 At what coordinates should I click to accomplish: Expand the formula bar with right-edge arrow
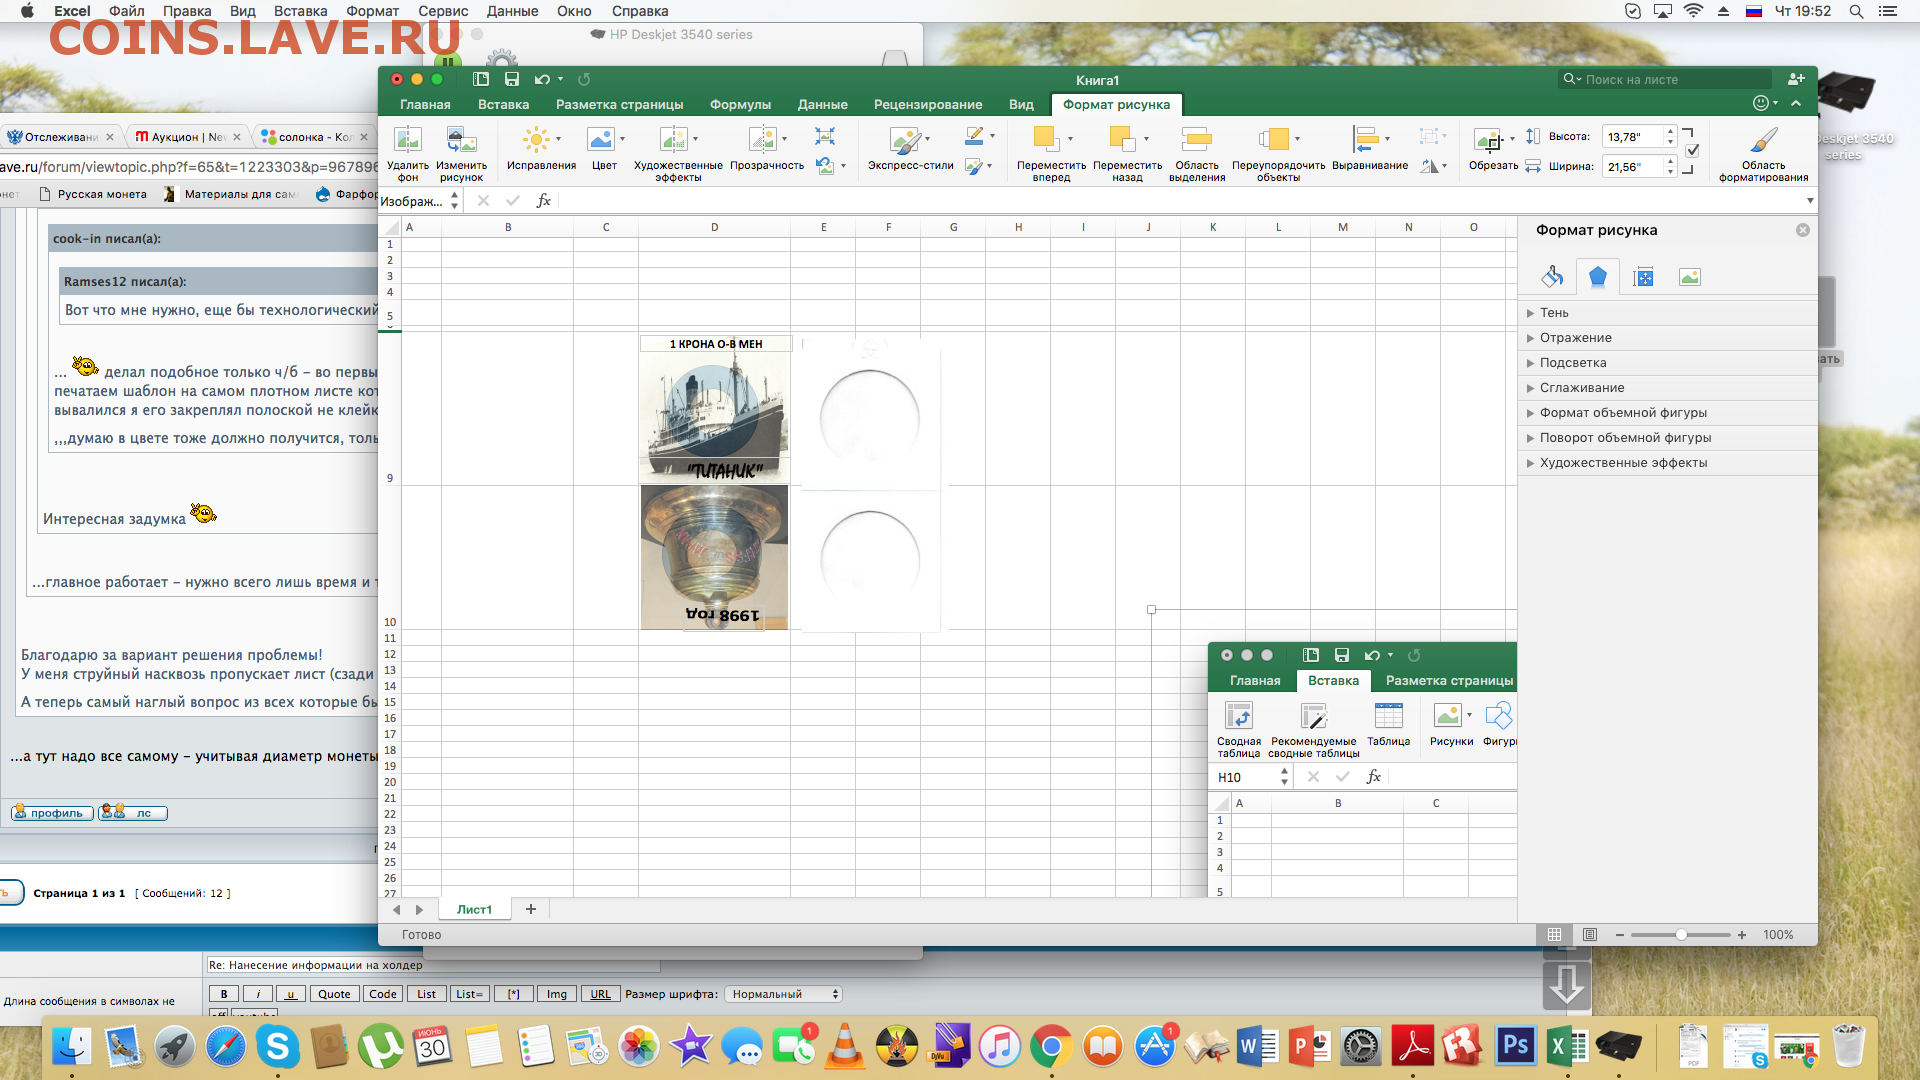[1810, 201]
